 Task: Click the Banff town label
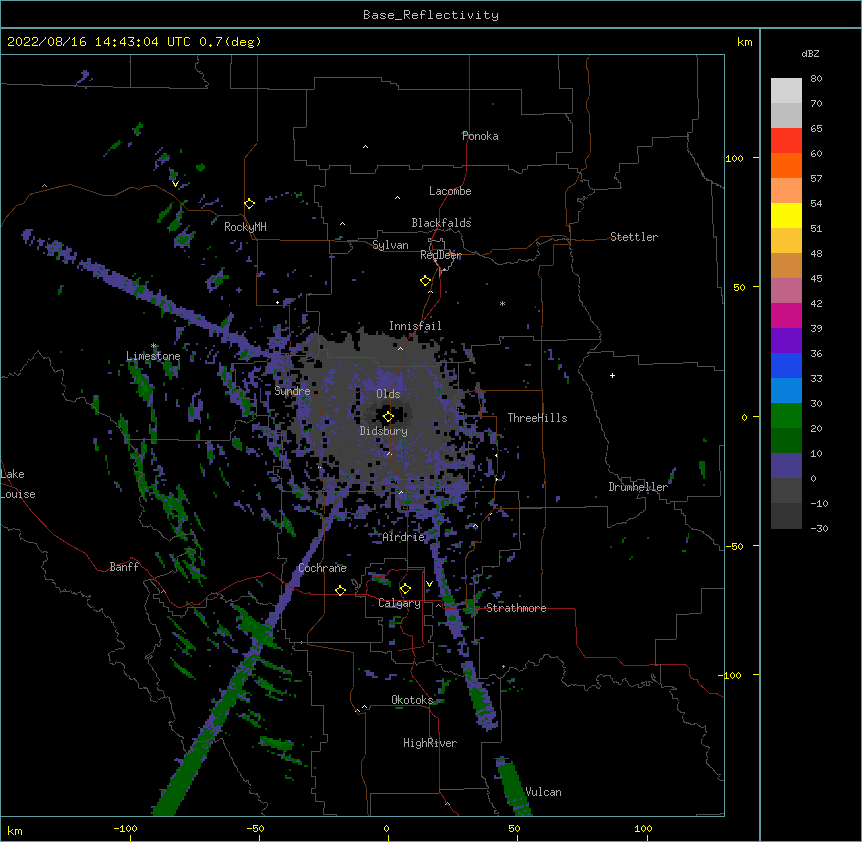[124, 567]
